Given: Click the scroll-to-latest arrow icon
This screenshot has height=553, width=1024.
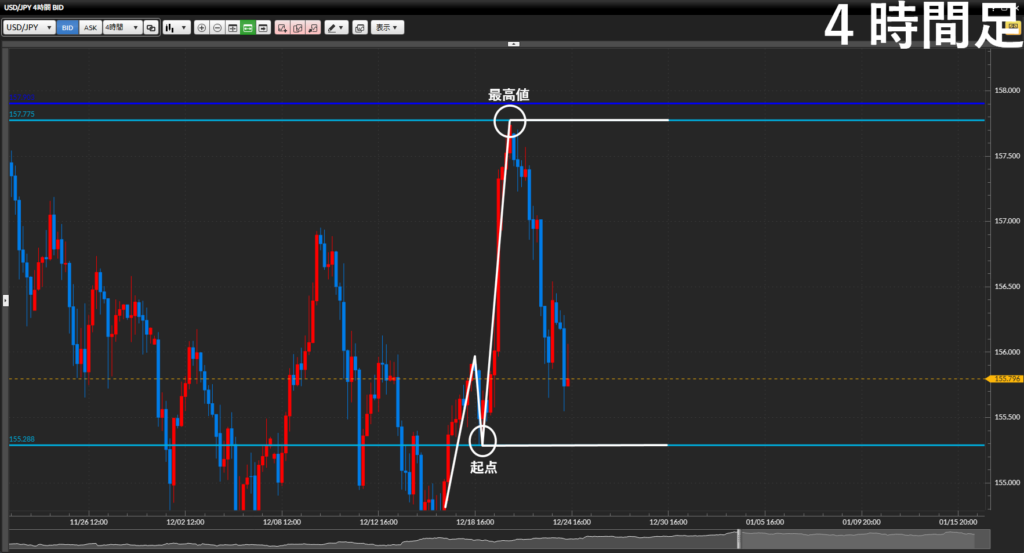Looking at the screenshot, I should click(x=263, y=28).
